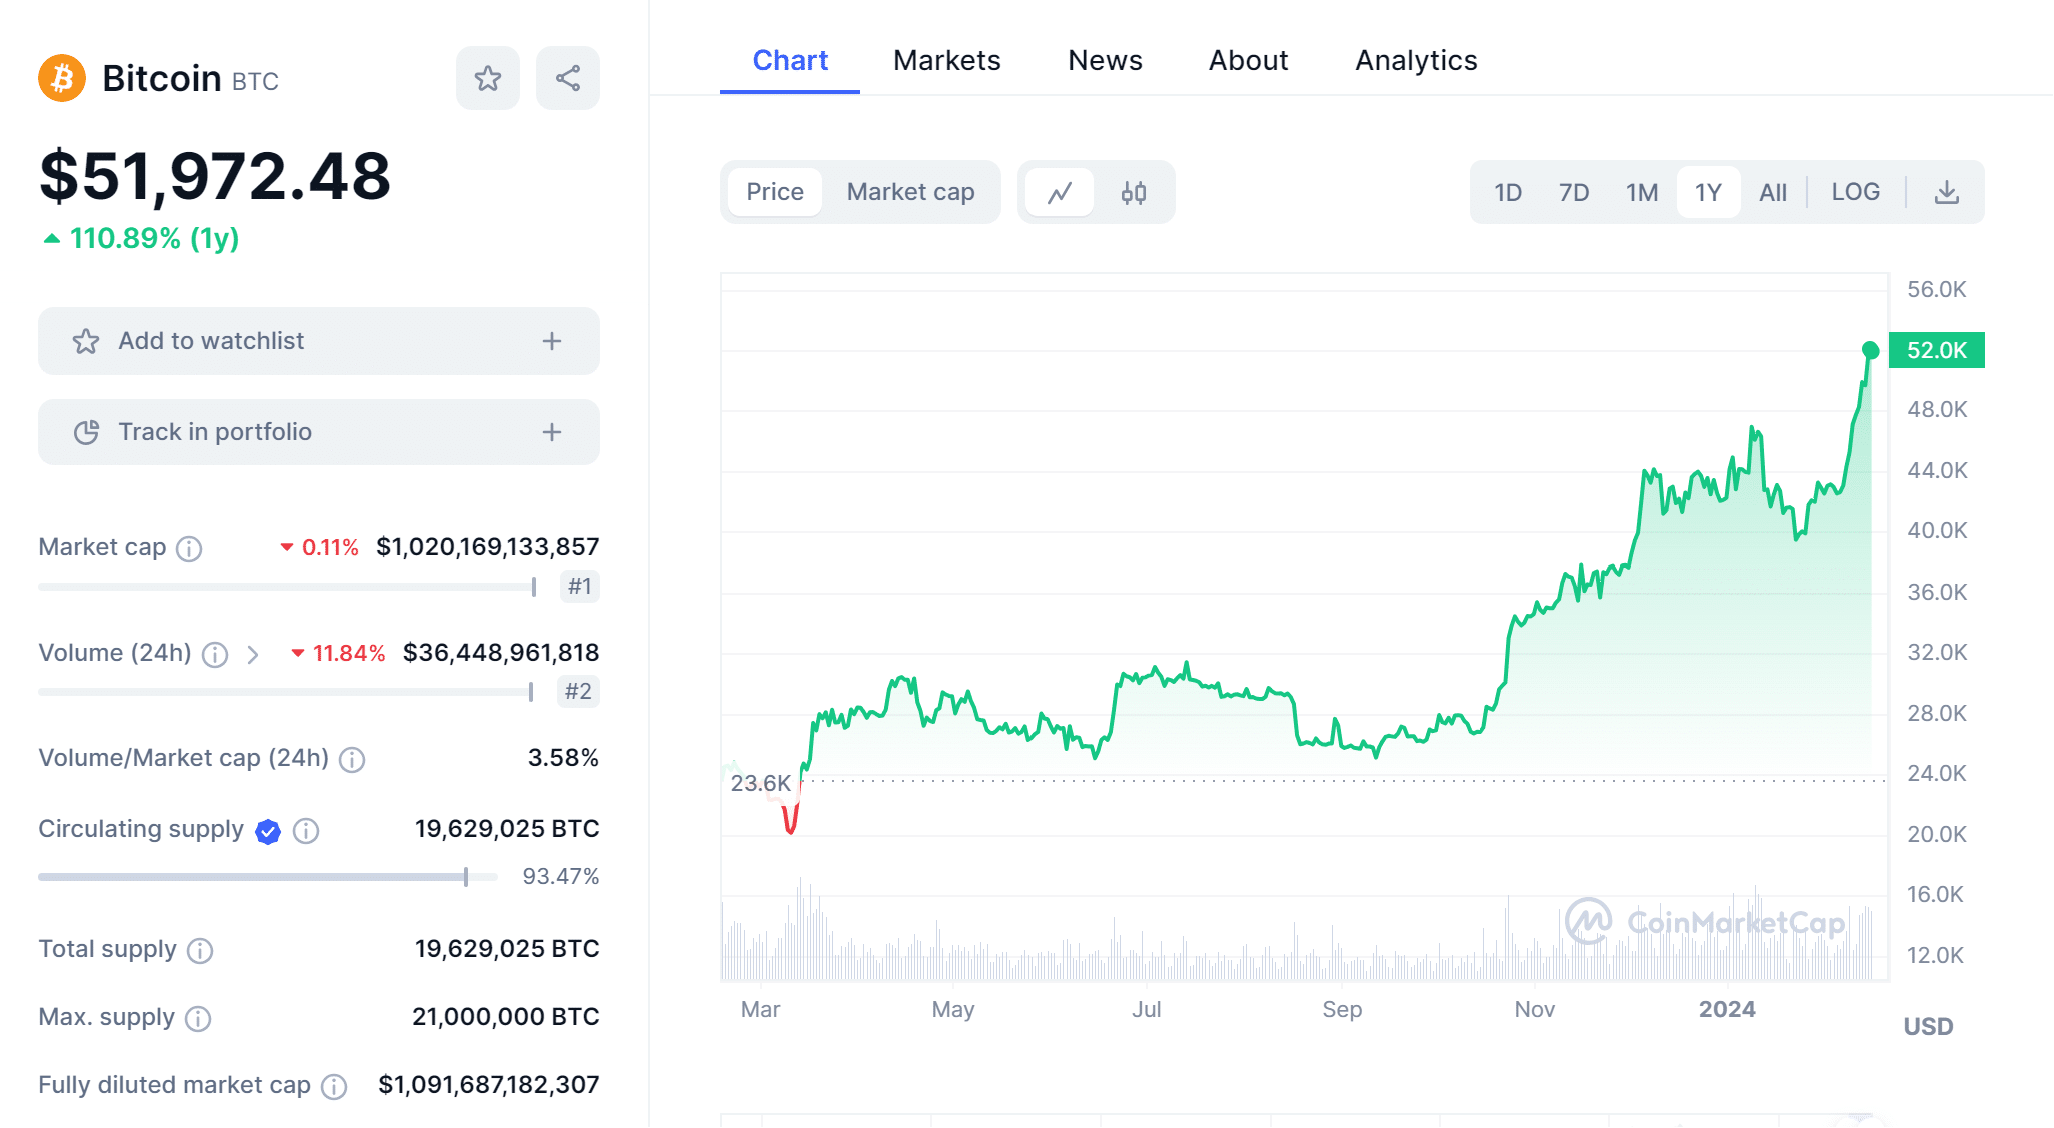The height and width of the screenshot is (1128, 2054).
Task: Select the All time range button
Action: click(1772, 192)
